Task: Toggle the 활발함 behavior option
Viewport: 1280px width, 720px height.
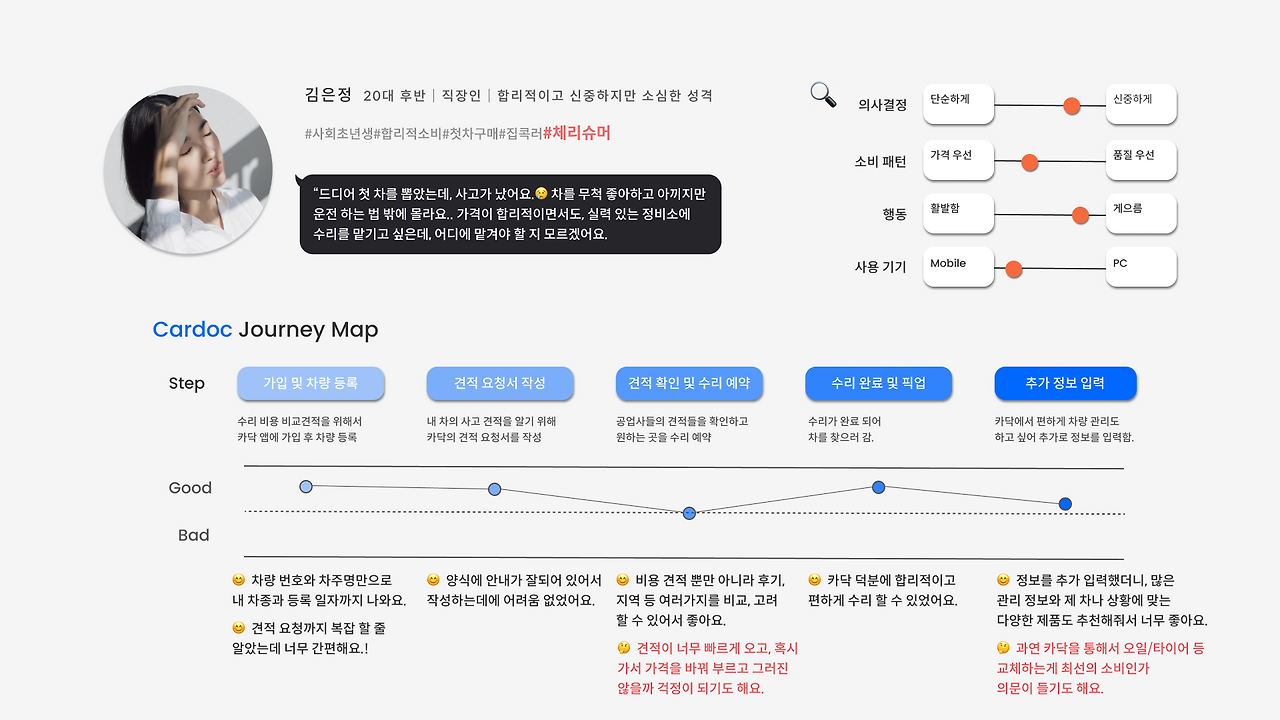Action: click(x=957, y=213)
